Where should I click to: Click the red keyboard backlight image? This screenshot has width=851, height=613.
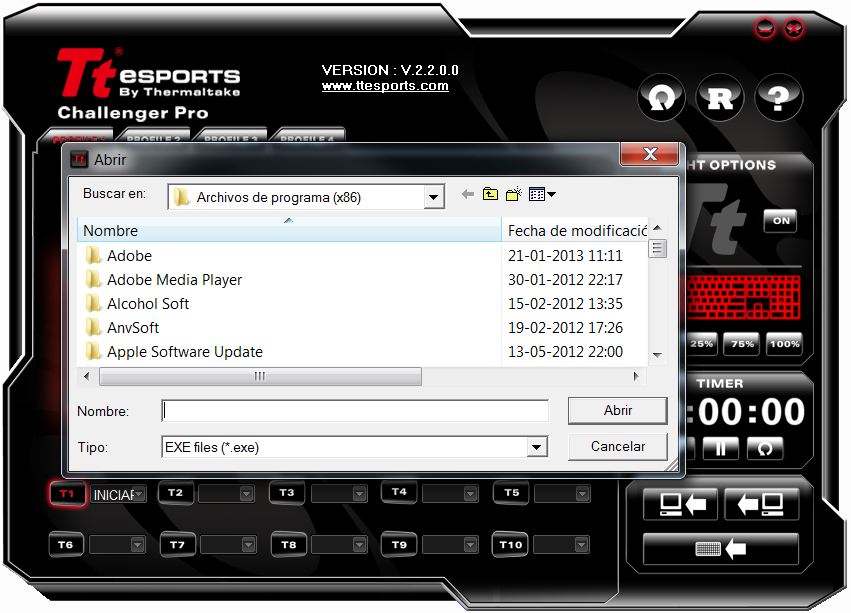(x=744, y=298)
